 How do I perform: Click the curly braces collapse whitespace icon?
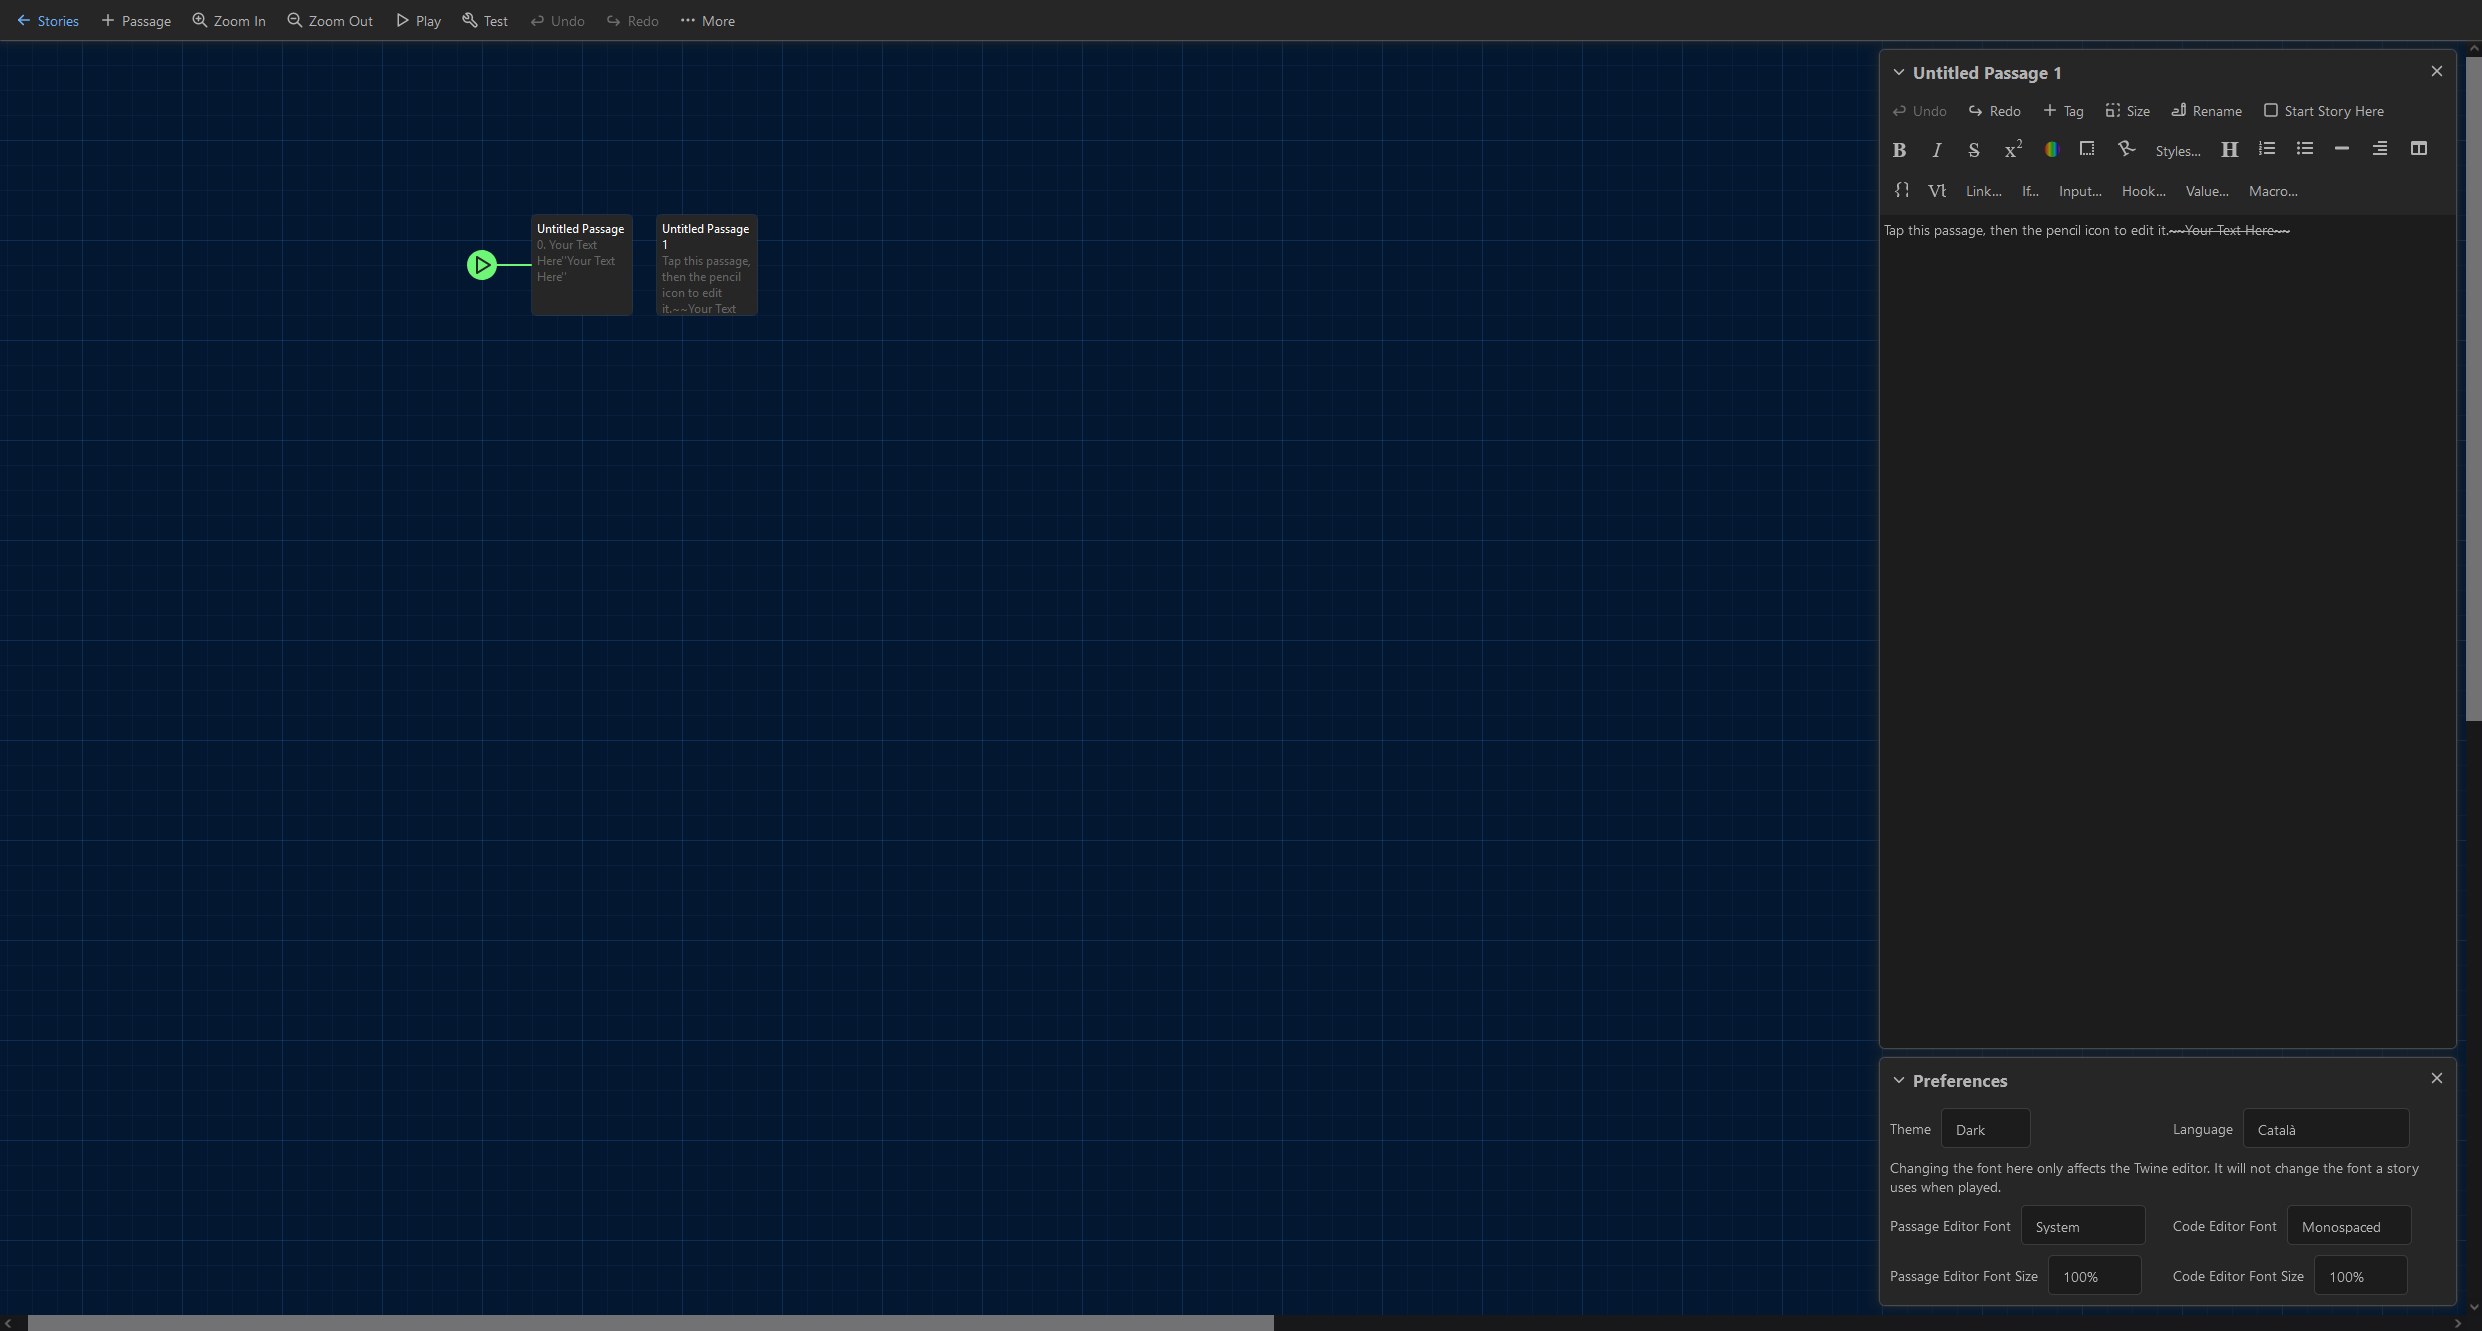1902,190
